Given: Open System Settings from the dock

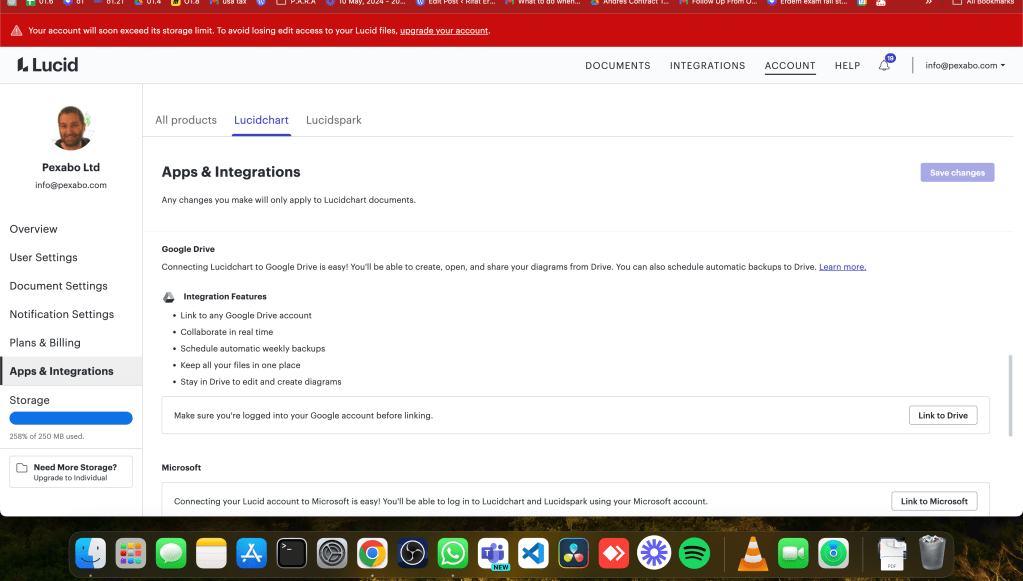Looking at the screenshot, I should point(332,554).
